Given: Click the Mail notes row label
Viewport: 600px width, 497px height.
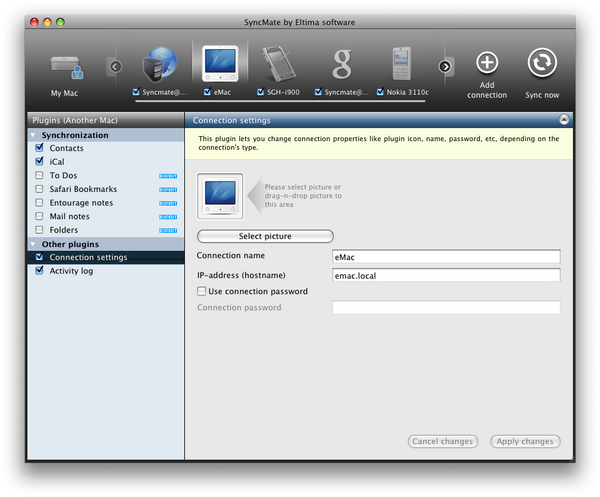Looking at the screenshot, I should point(69,217).
